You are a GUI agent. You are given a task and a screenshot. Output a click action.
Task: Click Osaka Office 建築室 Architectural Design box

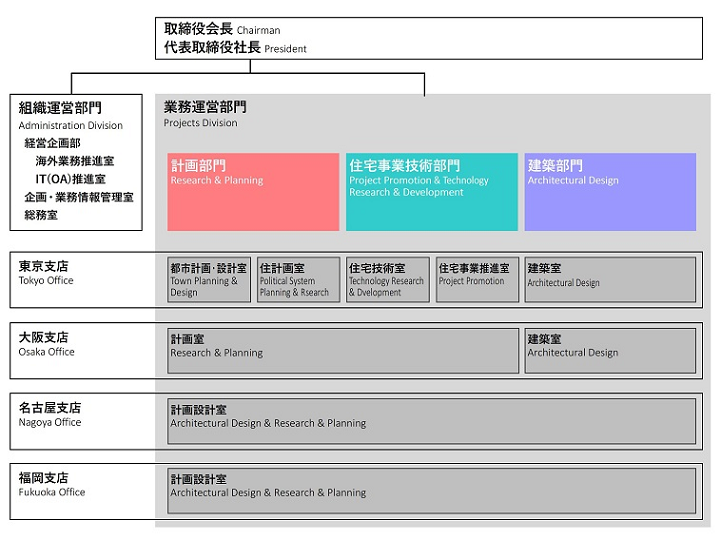610,350
